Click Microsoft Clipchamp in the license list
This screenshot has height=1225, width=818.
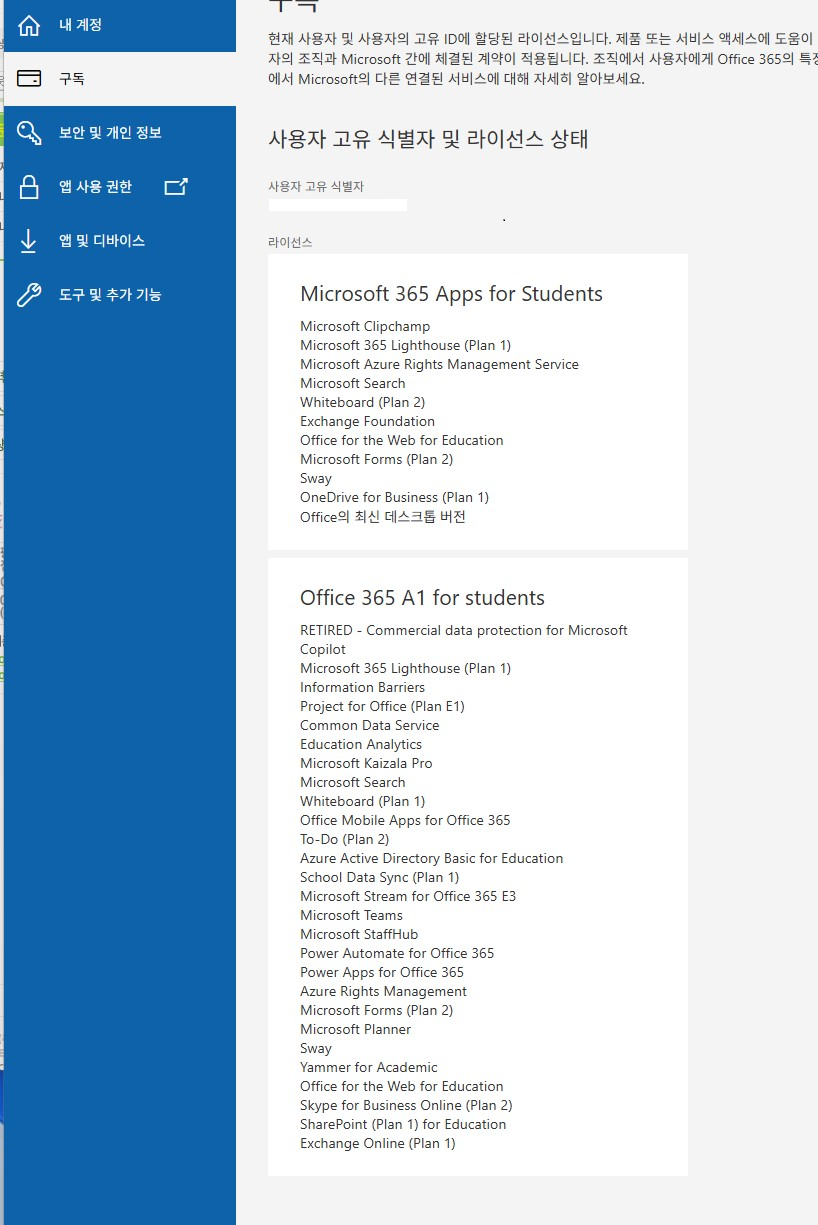coord(365,326)
